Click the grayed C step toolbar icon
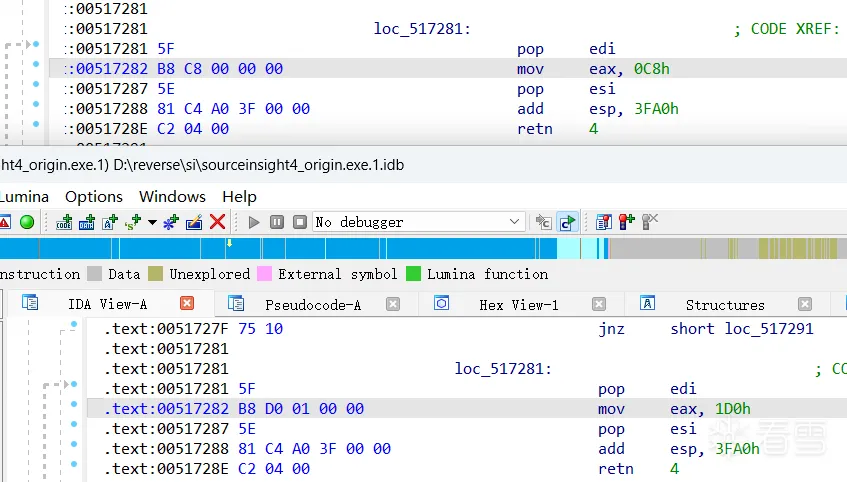The height and width of the screenshot is (482, 847). [543, 222]
